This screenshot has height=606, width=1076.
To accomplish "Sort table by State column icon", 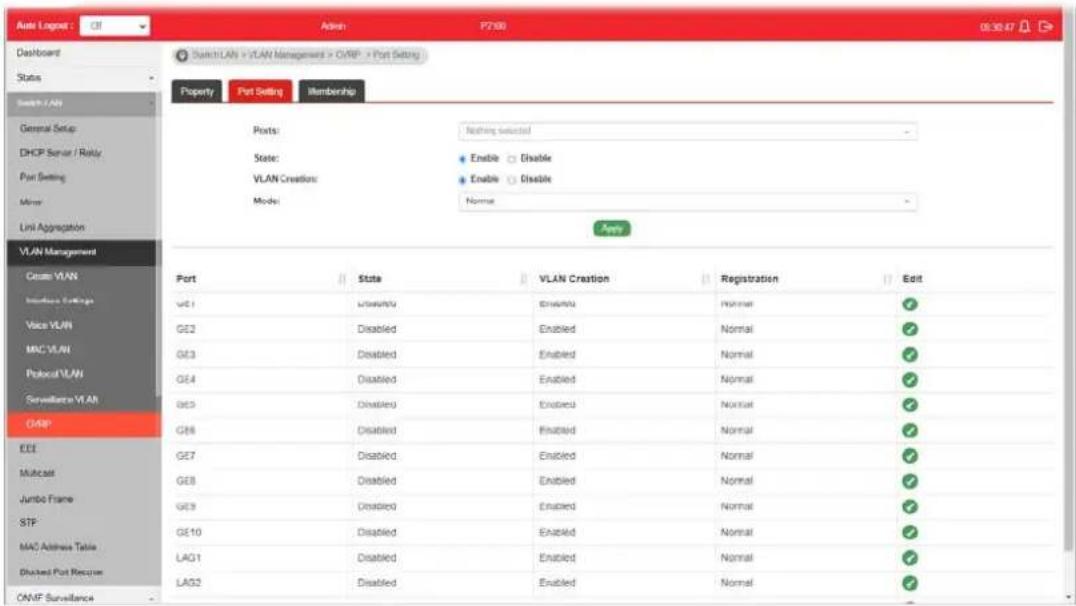I will coord(524,279).
